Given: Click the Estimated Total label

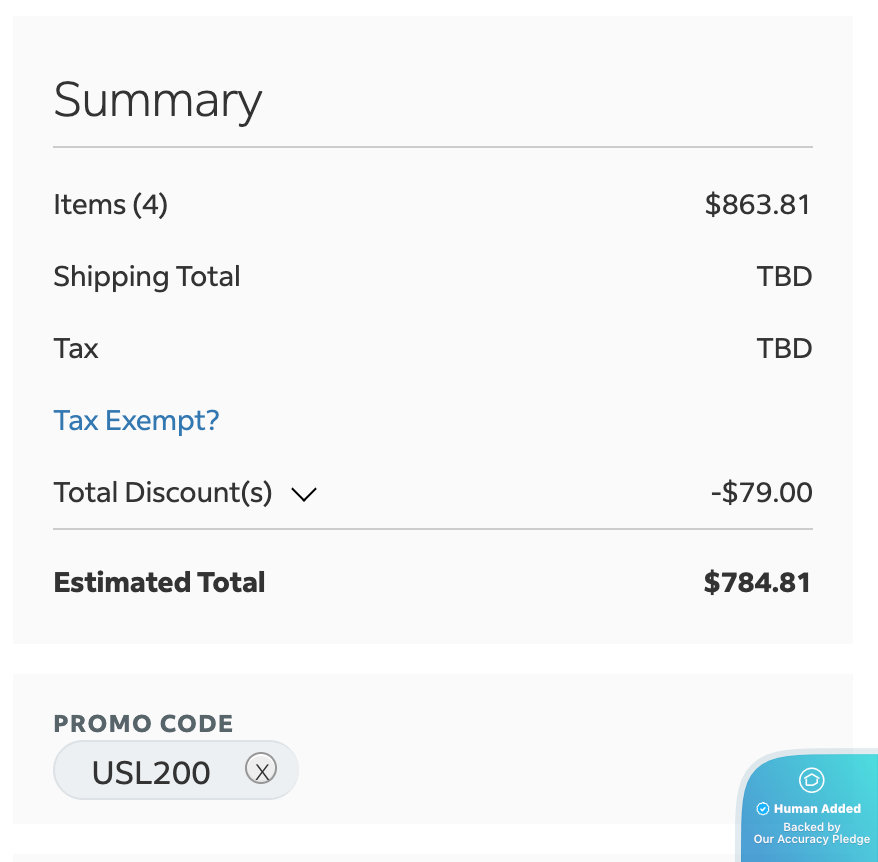Looking at the screenshot, I should pyautogui.click(x=159, y=582).
